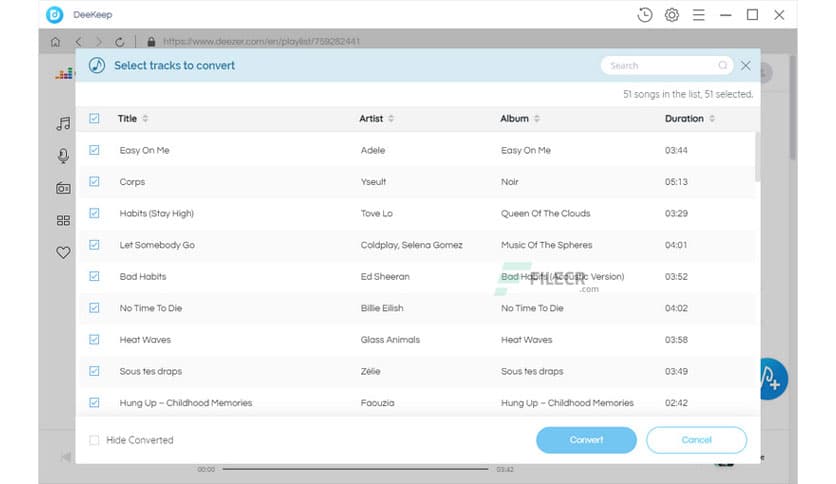Click the Cancel button

[x=696, y=440]
